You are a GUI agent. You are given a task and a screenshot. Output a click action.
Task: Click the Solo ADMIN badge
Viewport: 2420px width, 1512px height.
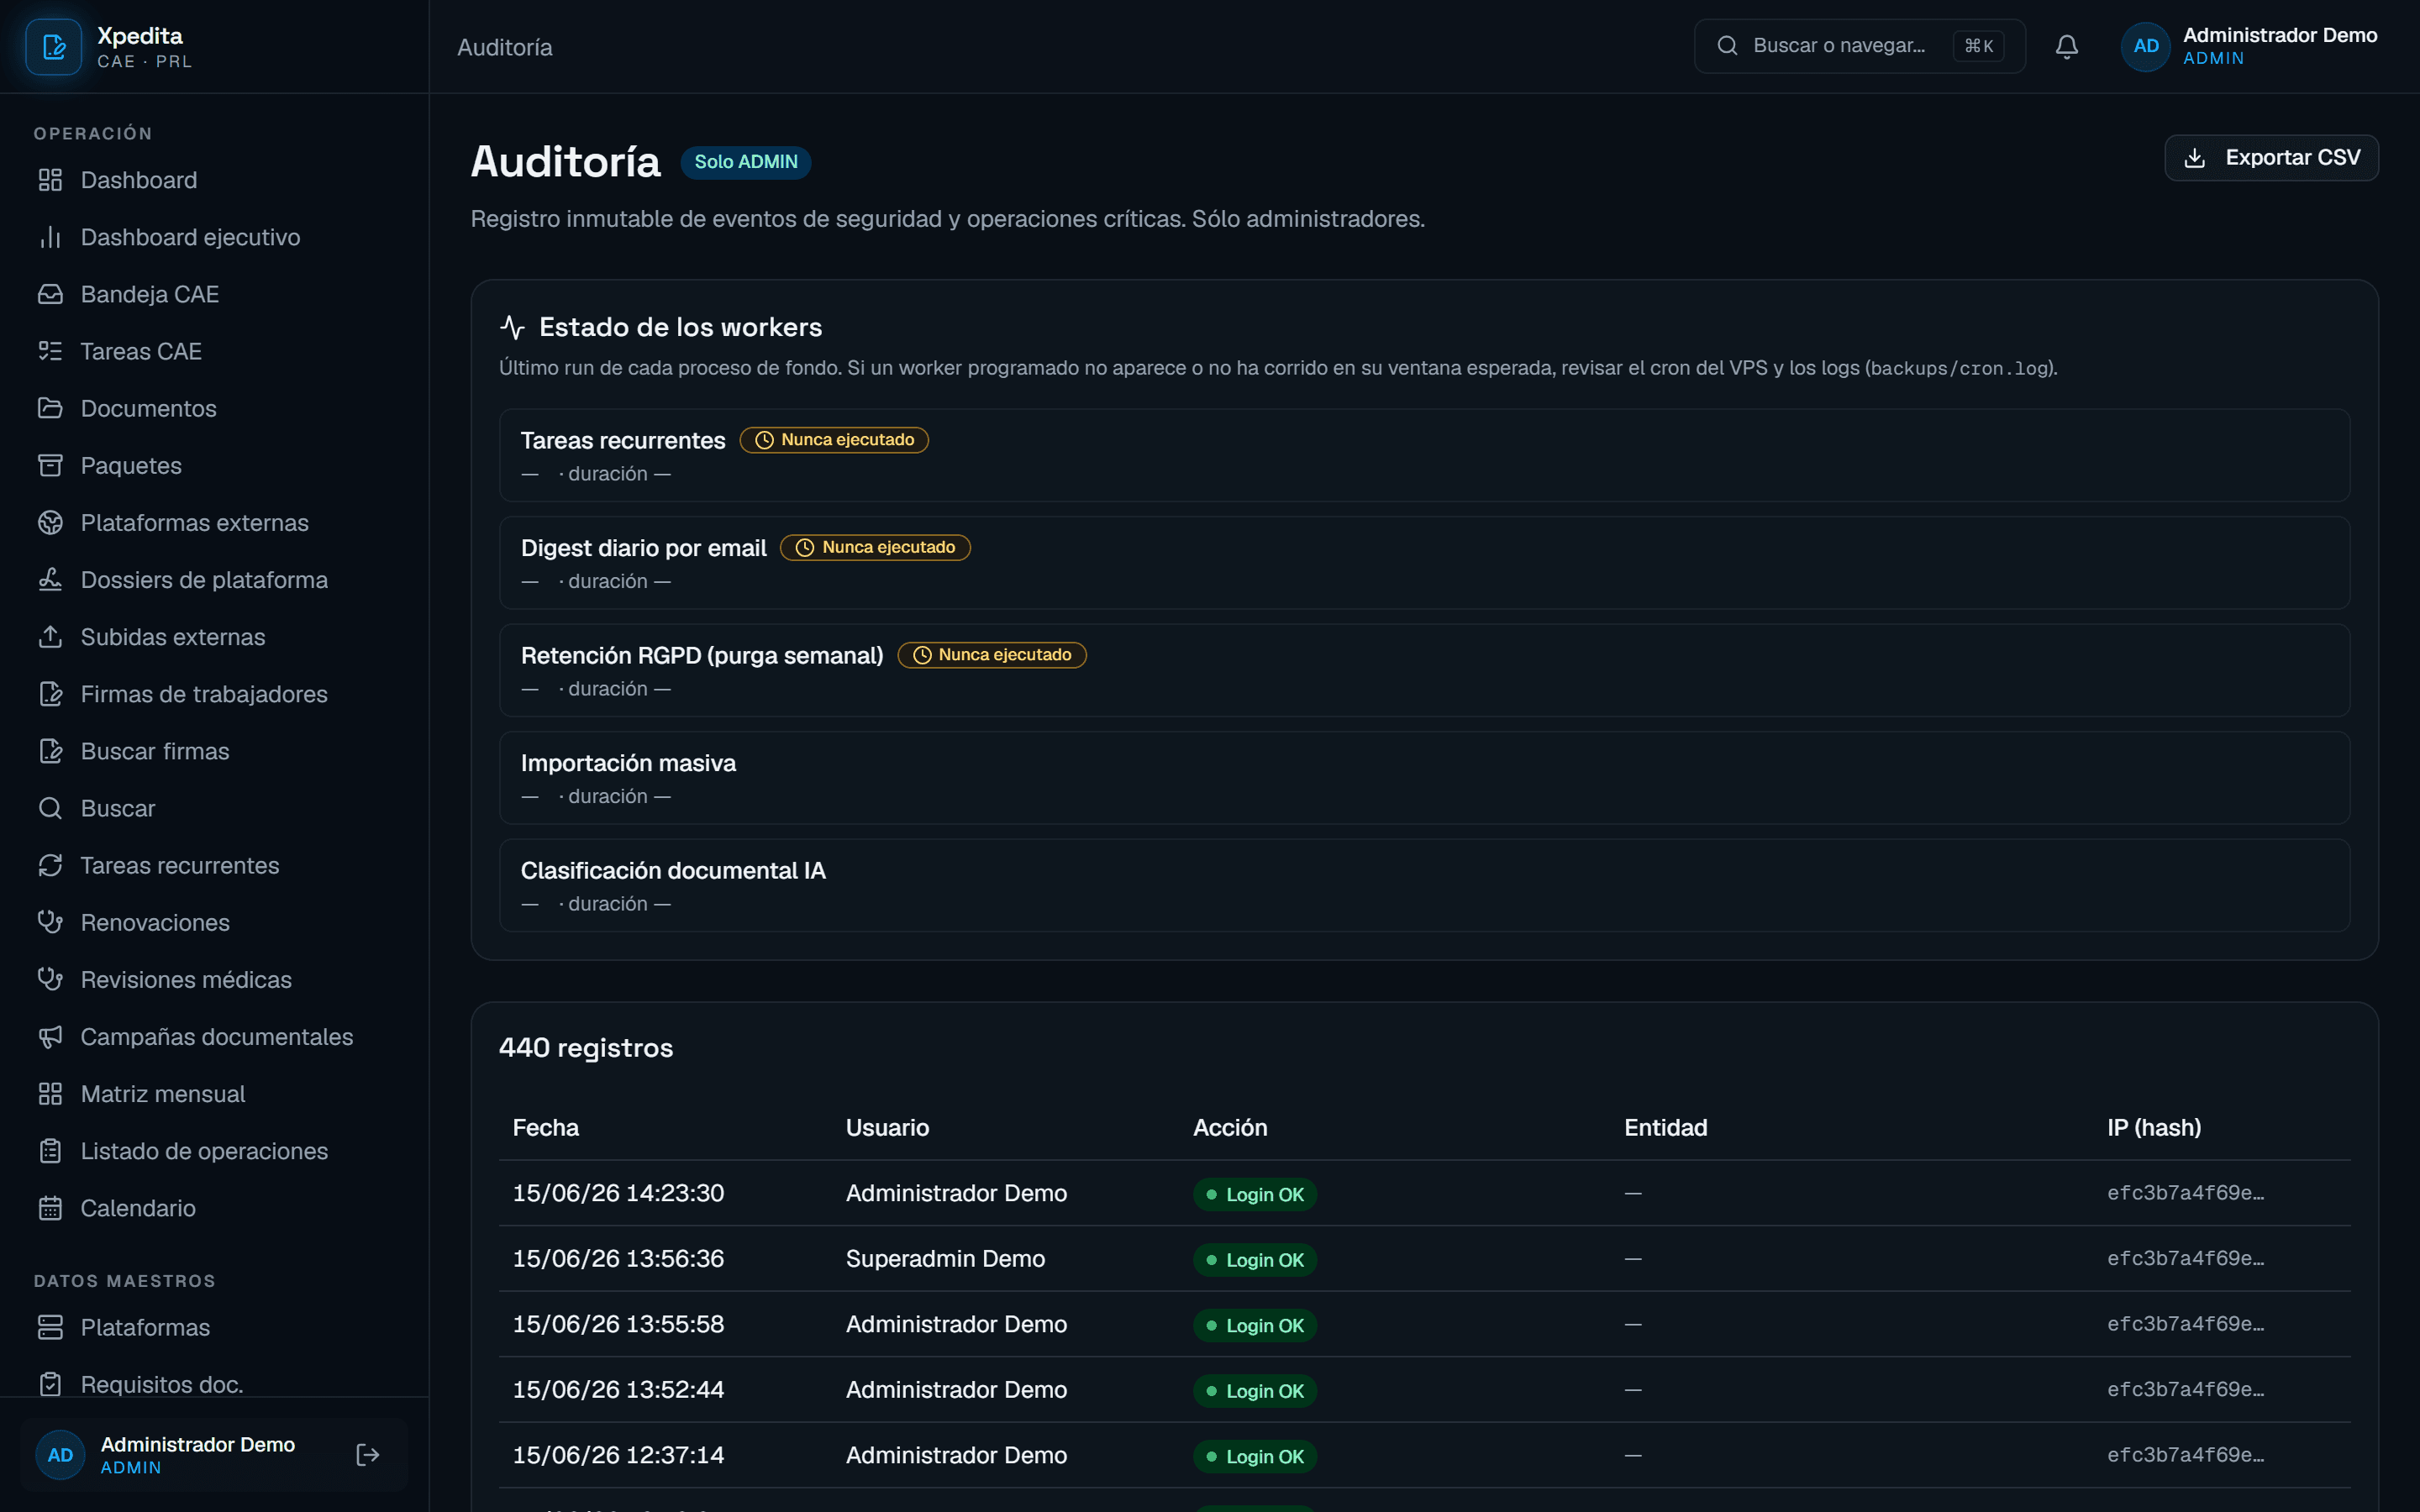coord(745,162)
